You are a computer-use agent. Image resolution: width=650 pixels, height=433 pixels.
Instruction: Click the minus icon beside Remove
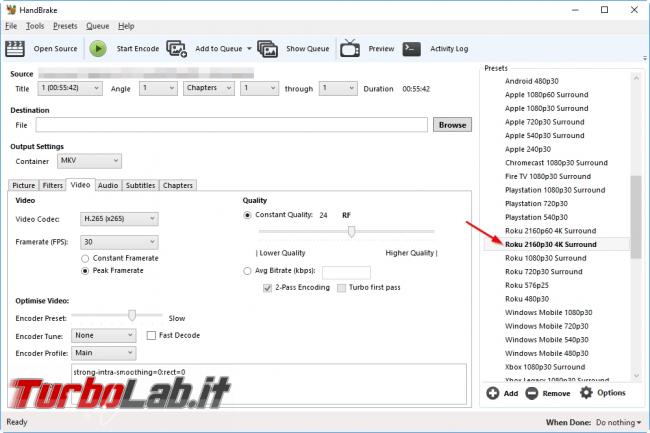pos(531,393)
